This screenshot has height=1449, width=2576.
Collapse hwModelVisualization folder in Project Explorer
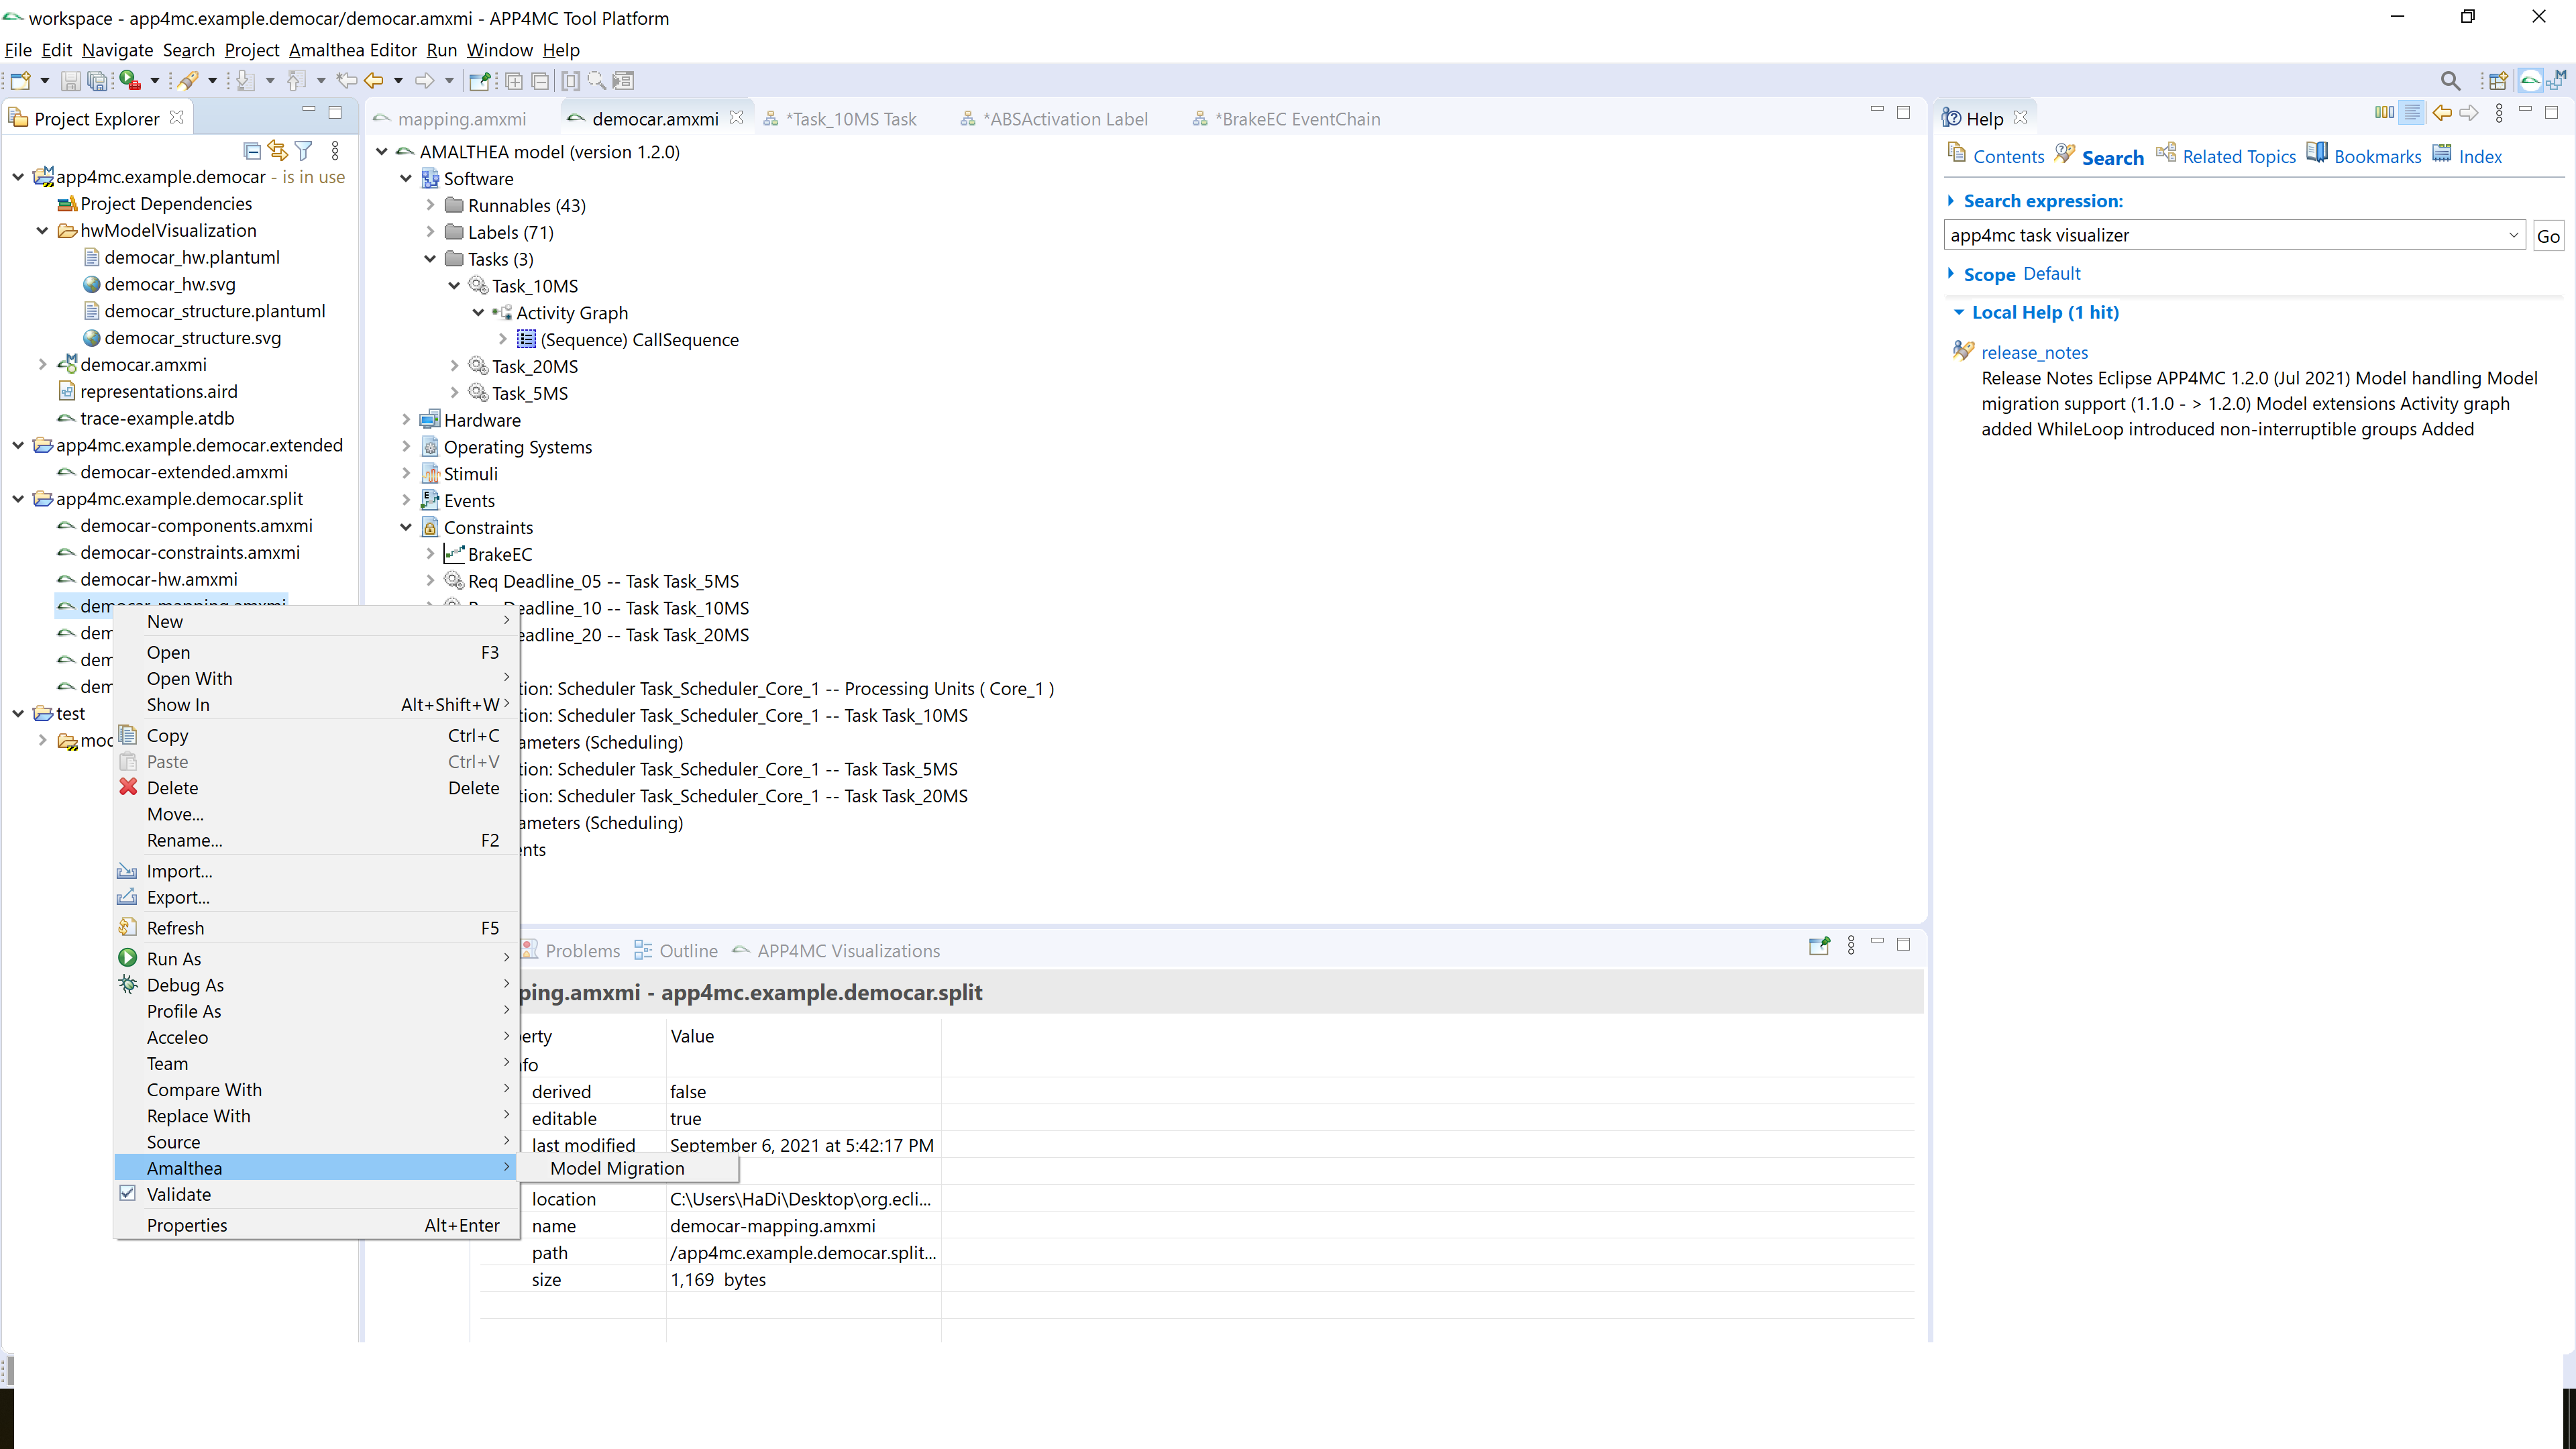(x=42, y=230)
